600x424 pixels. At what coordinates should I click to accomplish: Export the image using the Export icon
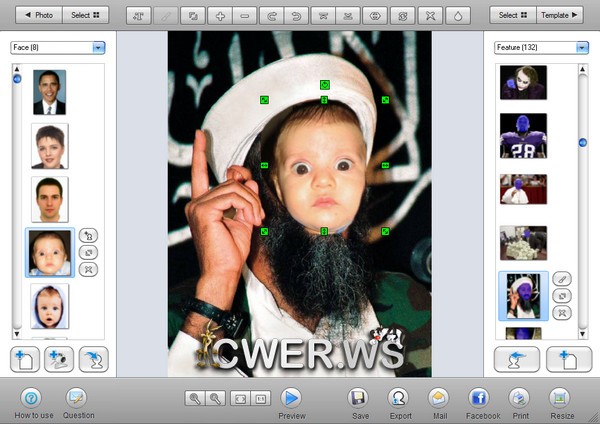click(400, 398)
